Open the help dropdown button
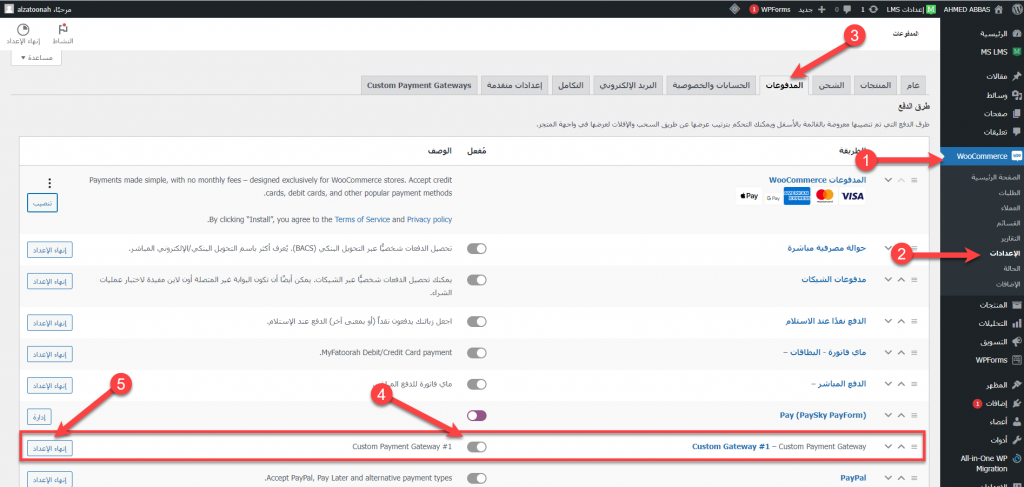The width and height of the screenshot is (1024, 487). [37, 57]
